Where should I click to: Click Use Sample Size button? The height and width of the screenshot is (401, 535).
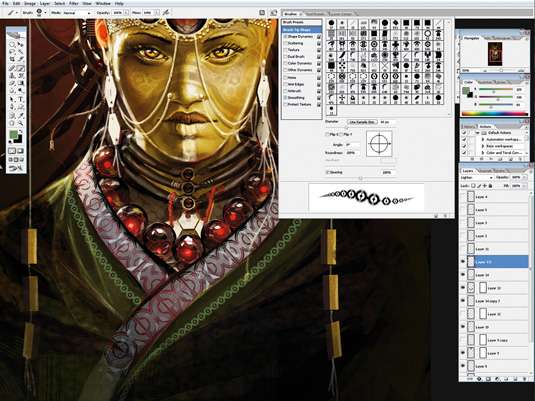[362, 122]
